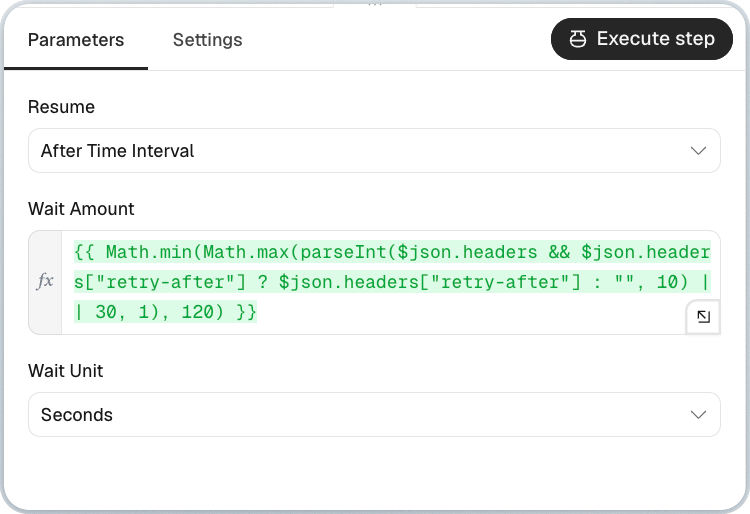Image resolution: width=750 pixels, height=514 pixels.
Task: Click the Wait Amount label
Action: [x=81, y=209]
